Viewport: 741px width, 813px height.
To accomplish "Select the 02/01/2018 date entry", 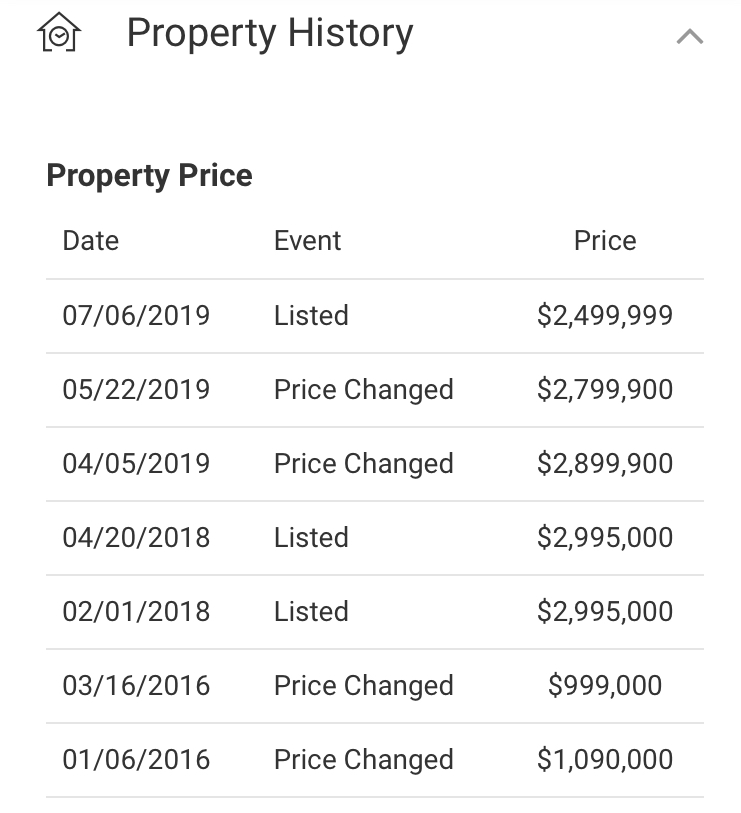I will pyautogui.click(x=136, y=612).
